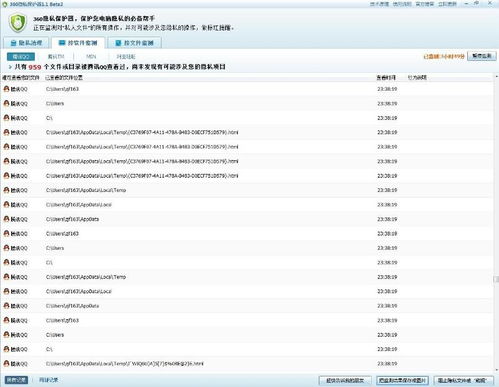Click the scrollbar down arrow of the file list
The image size is (499, 387).
pos(496,370)
